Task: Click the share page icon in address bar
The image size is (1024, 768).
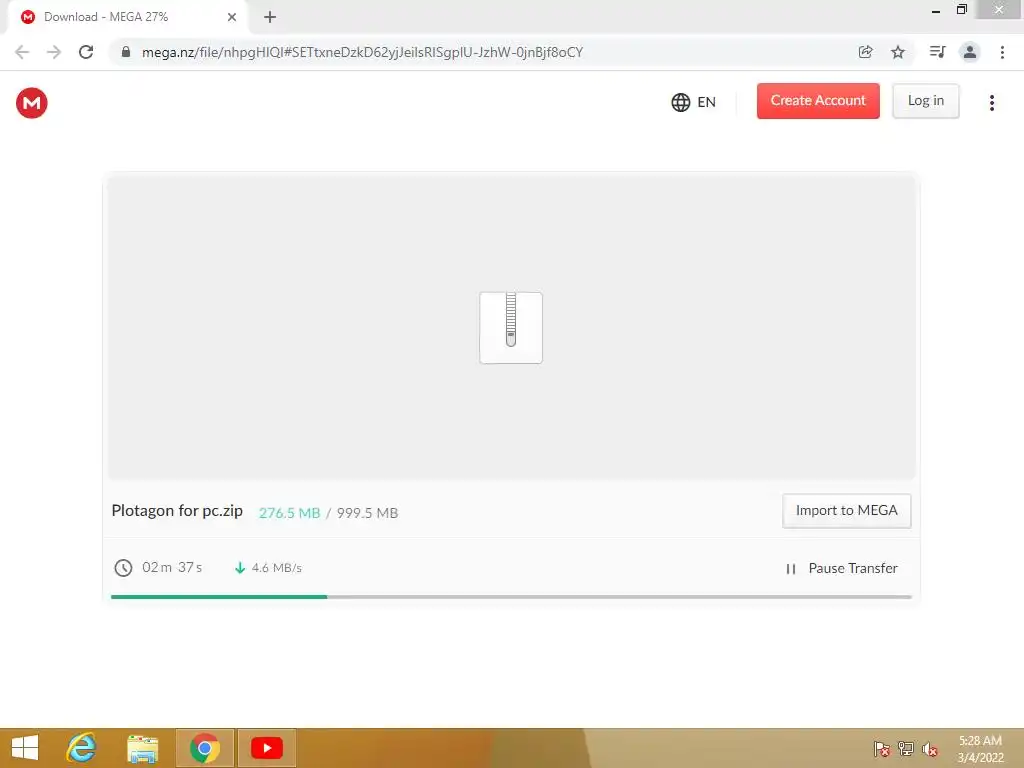Action: 865,52
